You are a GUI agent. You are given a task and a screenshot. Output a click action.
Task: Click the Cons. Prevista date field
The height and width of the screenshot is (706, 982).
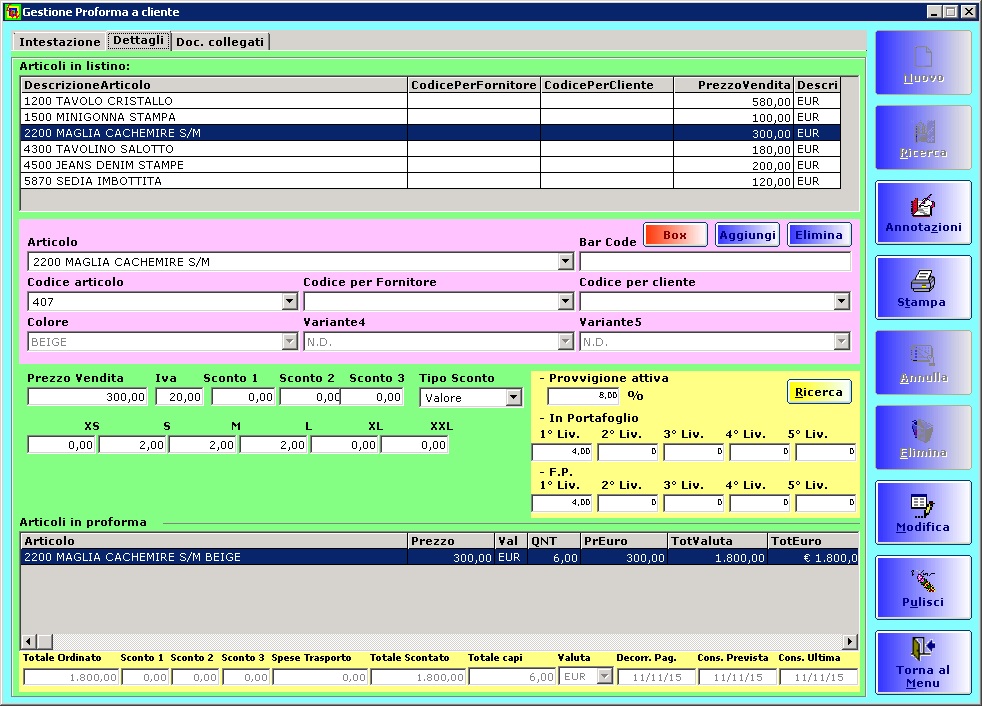[737, 677]
